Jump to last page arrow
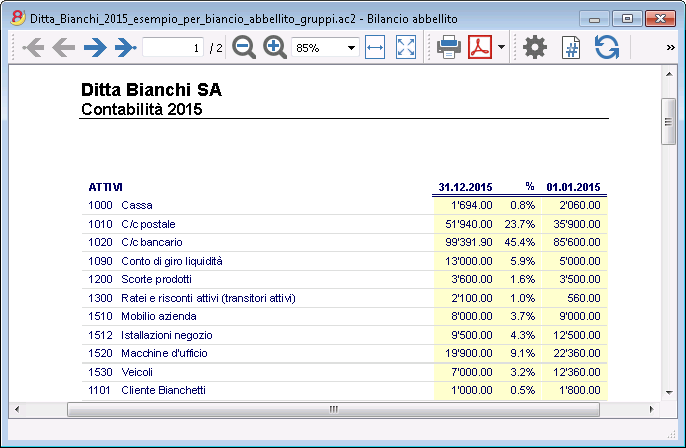The width and height of the screenshot is (686, 448). [x=126, y=47]
